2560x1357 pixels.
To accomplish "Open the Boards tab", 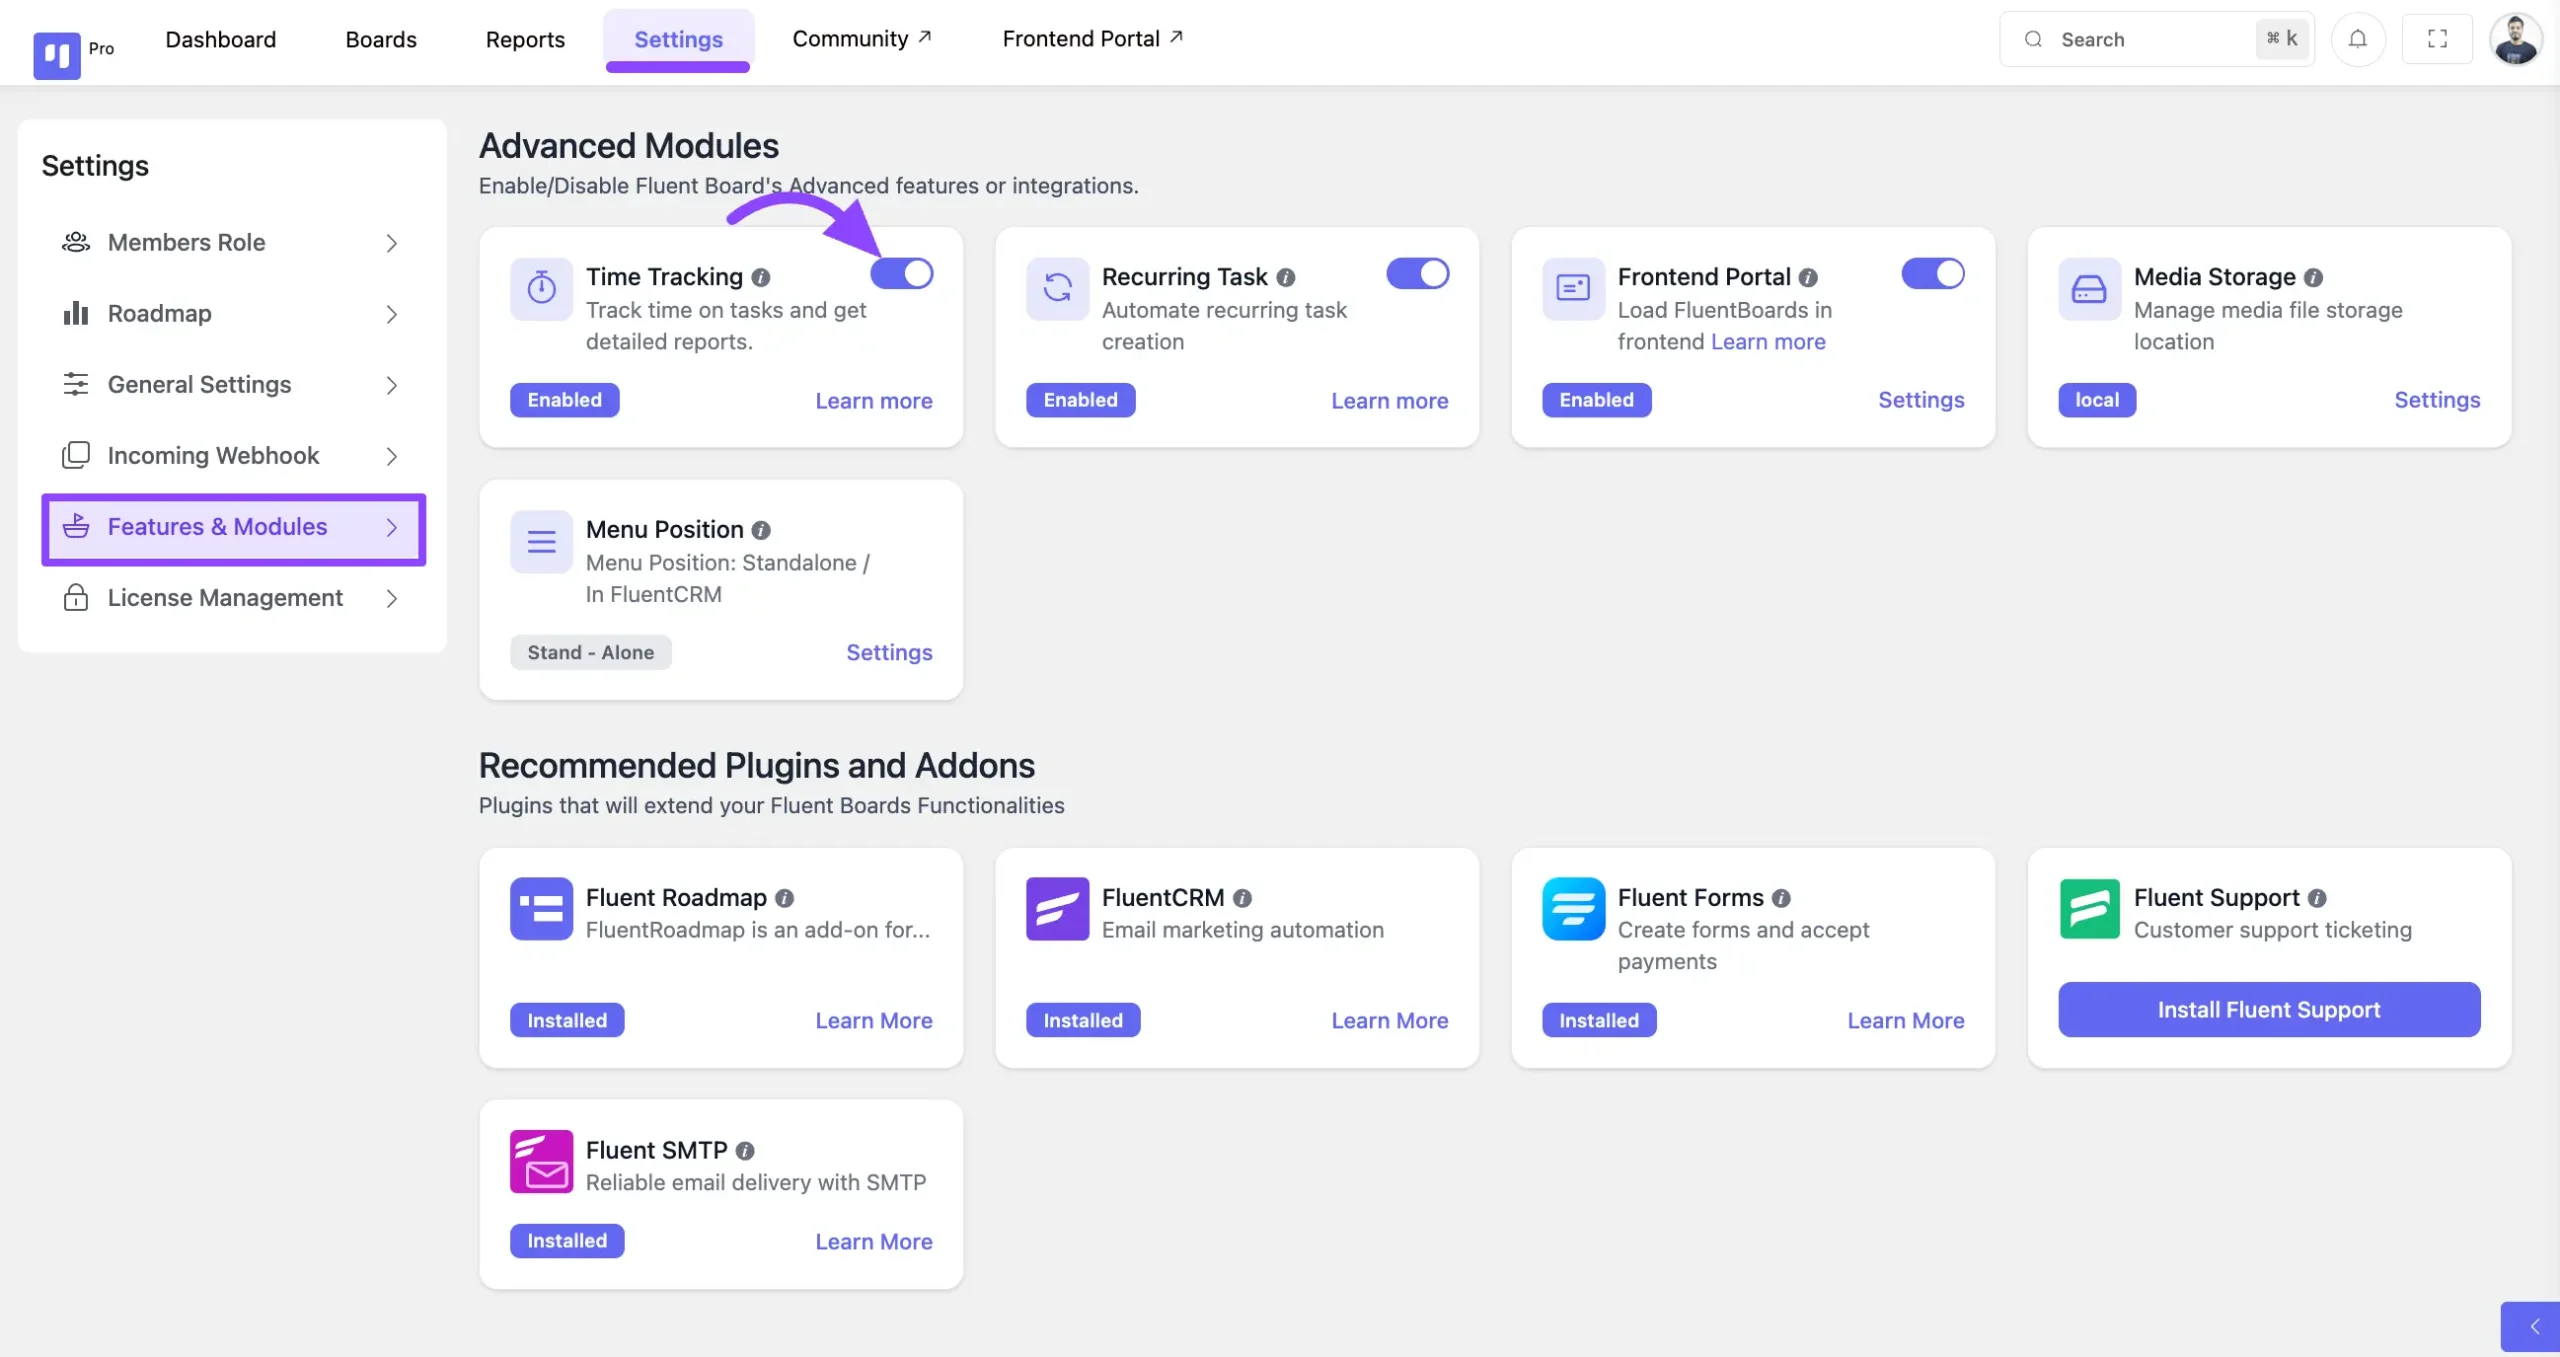I will pos(381,39).
